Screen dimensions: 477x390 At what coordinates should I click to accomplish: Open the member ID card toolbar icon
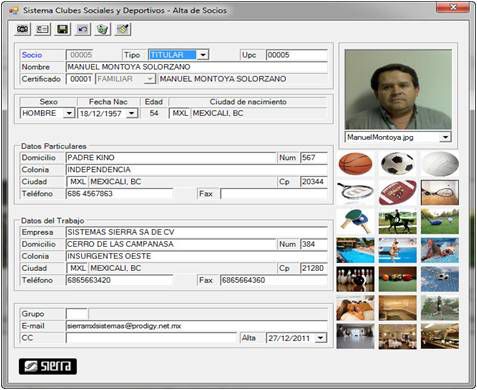pos(43,29)
